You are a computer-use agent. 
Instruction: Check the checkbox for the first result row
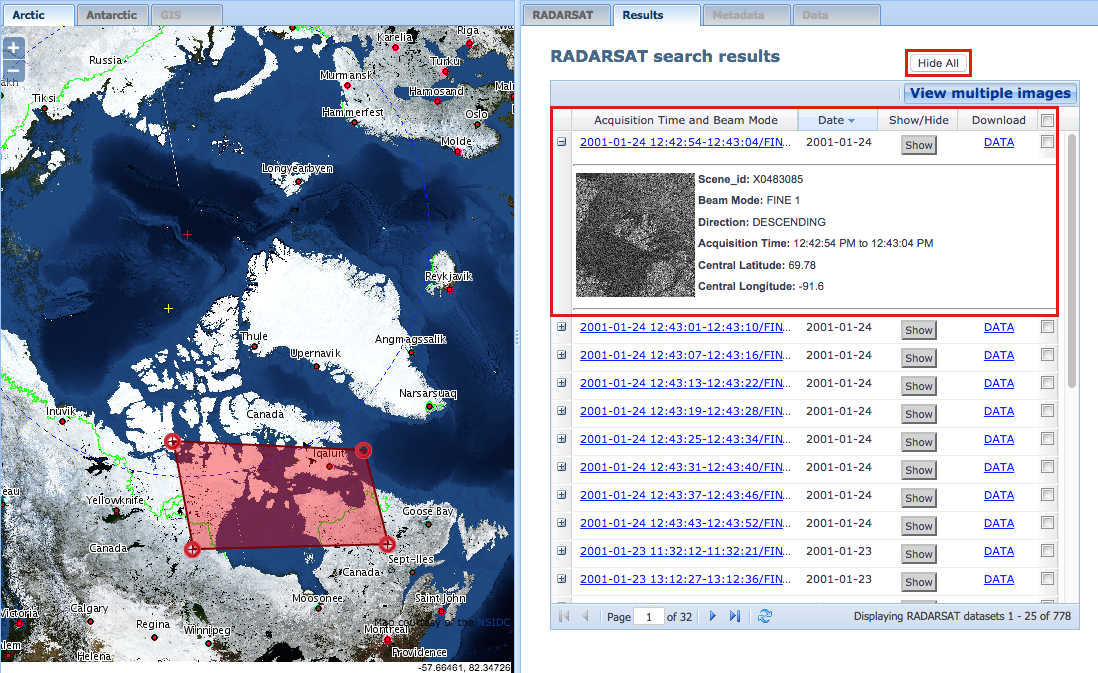coord(1047,142)
